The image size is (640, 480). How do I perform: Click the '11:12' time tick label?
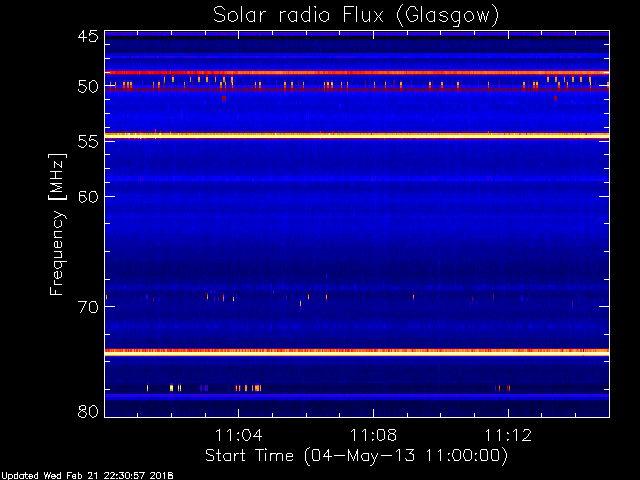tap(508, 435)
